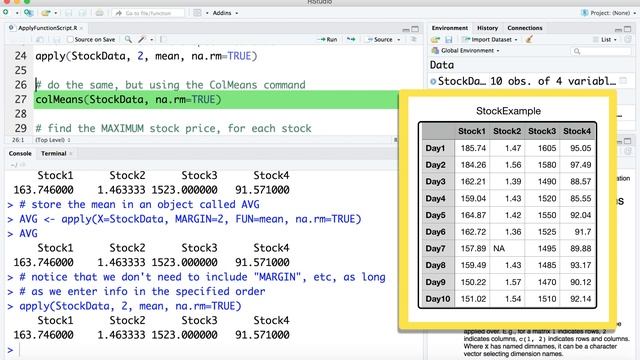
Task: Close the ApplyFunctionScript.R tab
Action: click(82, 28)
